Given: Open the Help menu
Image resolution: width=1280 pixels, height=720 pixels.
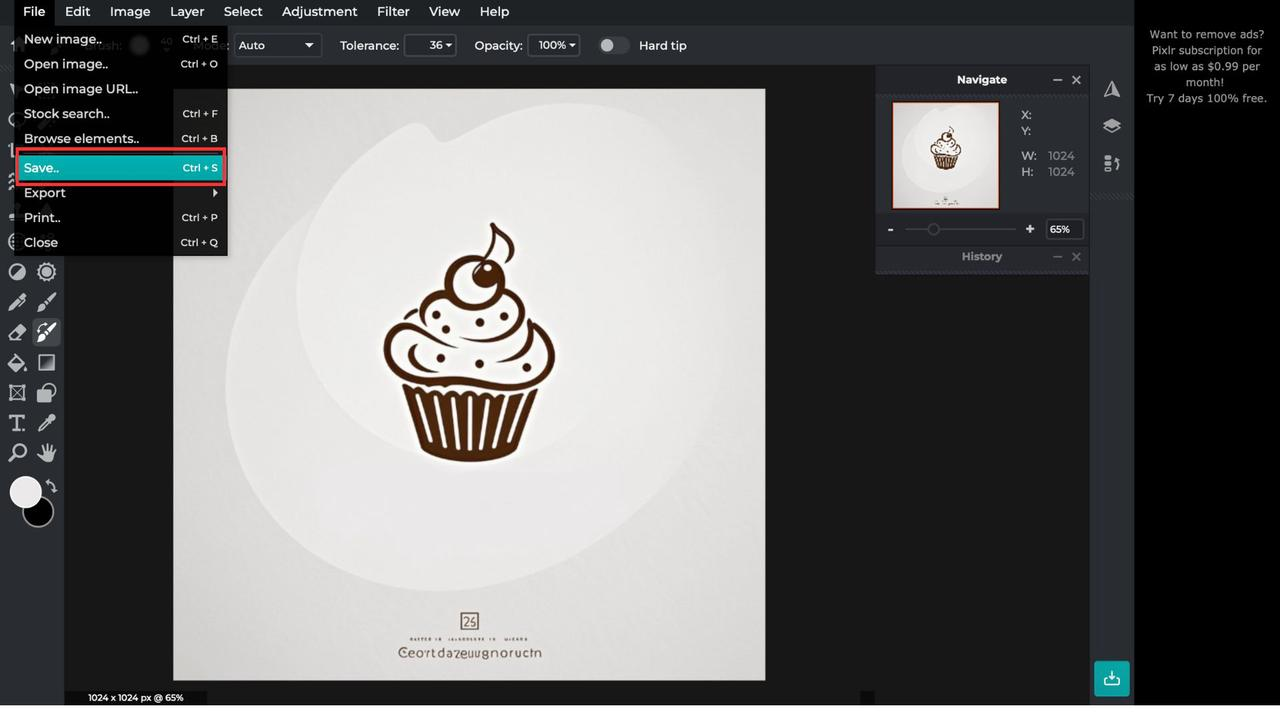Looking at the screenshot, I should 494,12.
